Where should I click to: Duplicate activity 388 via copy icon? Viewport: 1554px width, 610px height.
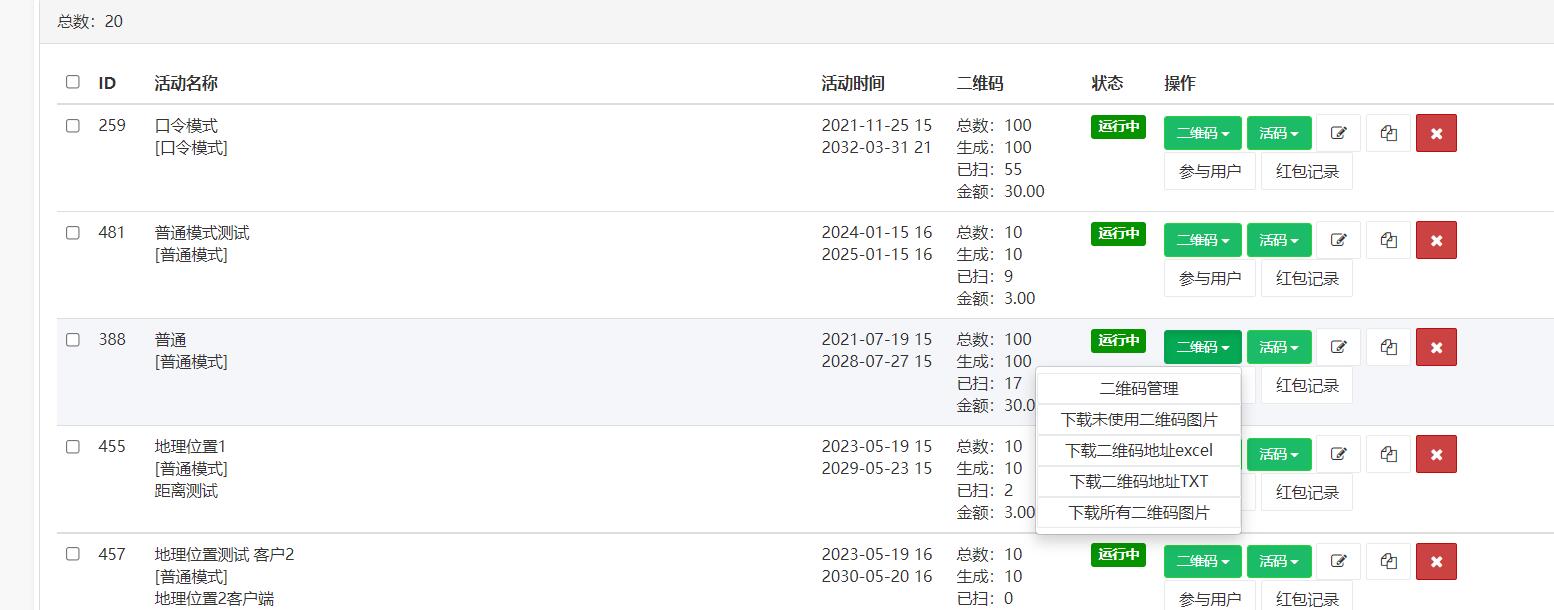point(1388,347)
